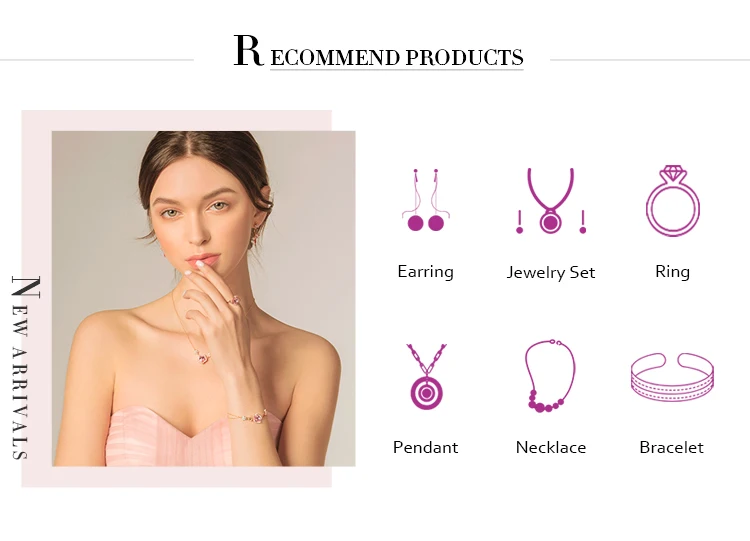Go to the Jewelry Set text link
The height and width of the screenshot is (541, 750).
pos(551,272)
